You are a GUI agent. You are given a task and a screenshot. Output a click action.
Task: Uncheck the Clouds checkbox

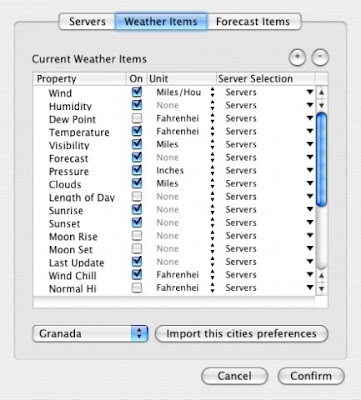(137, 183)
